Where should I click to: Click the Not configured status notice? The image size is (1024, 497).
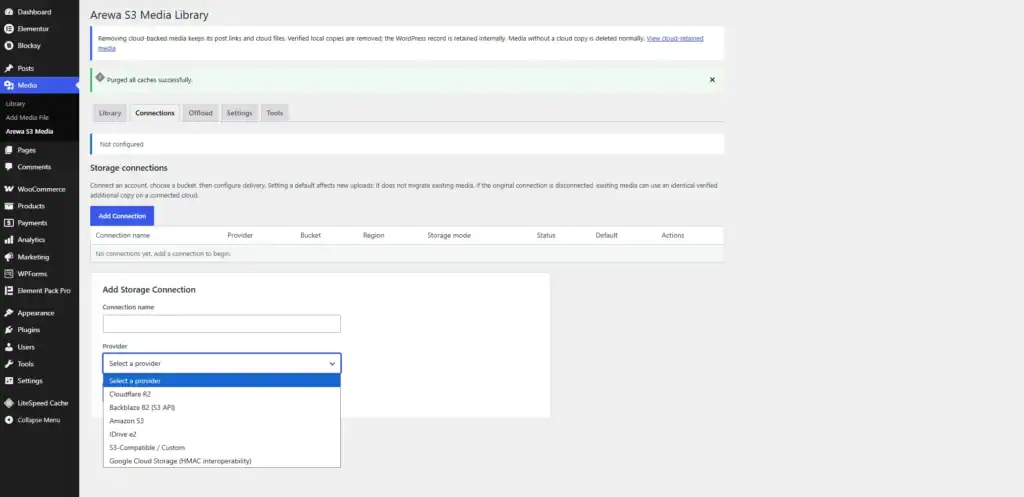[x=407, y=144]
